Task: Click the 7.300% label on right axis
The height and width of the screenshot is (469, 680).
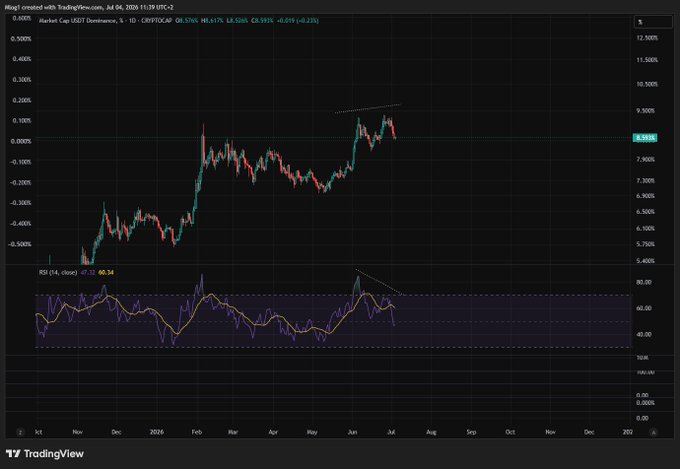Action: (646, 180)
